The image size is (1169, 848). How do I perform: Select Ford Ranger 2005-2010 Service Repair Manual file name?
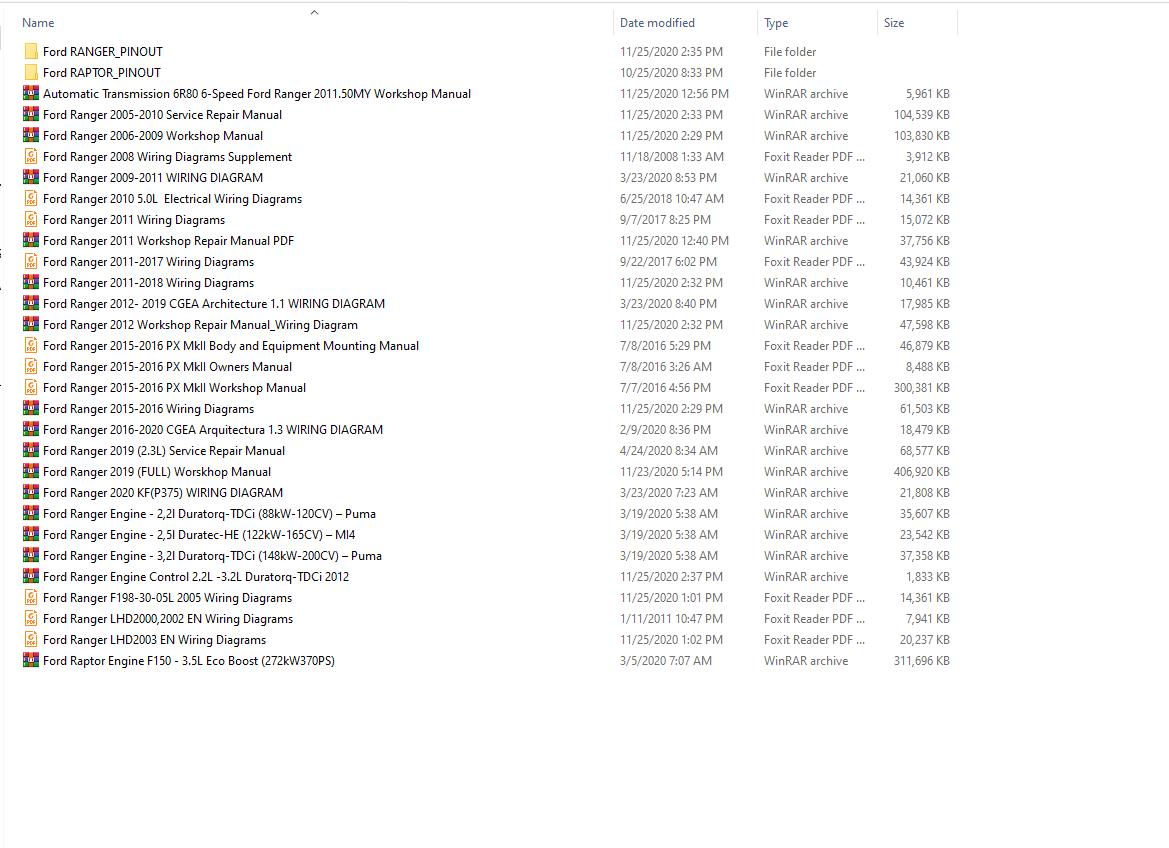click(x=162, y=114)
